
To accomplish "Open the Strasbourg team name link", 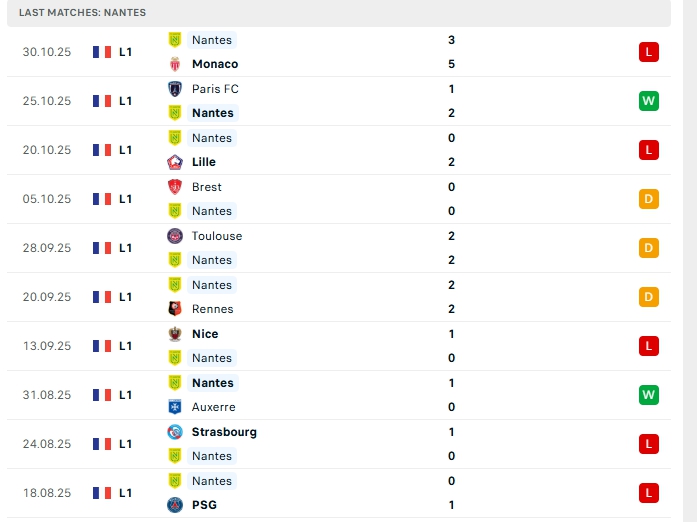I will [224, 432].
